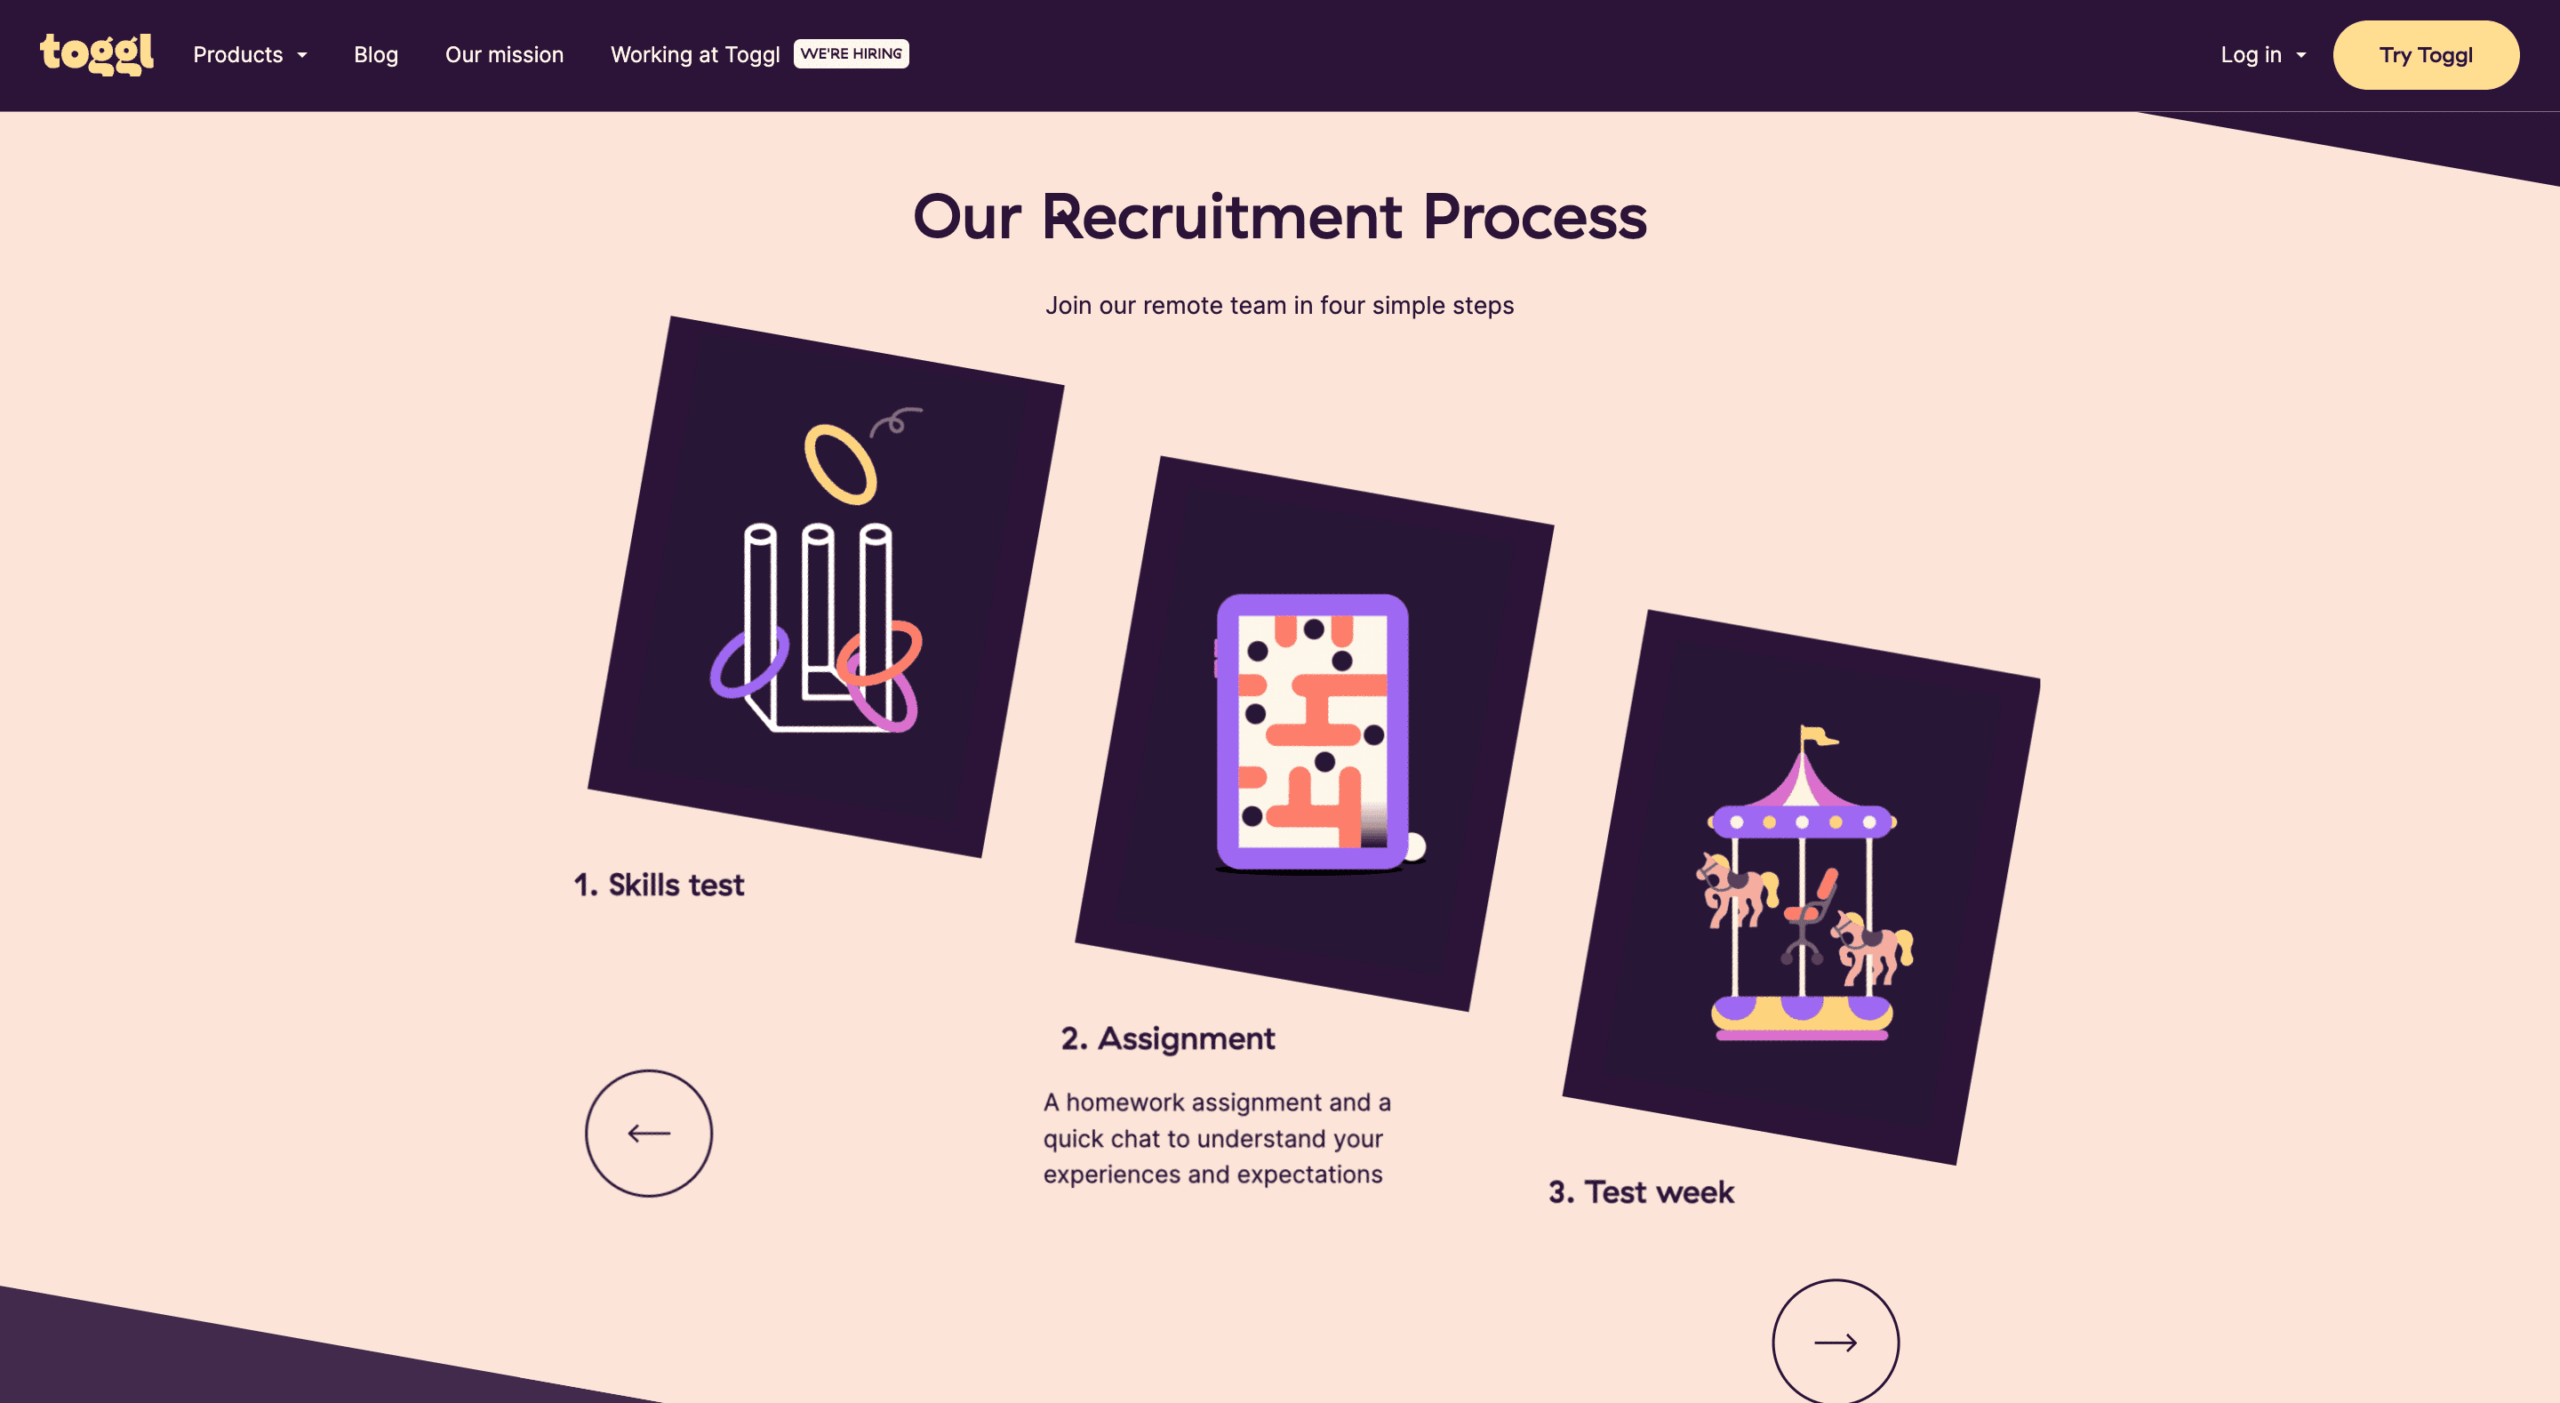
Task: Open the Products dropdown menu
Action: coord(250,55)
